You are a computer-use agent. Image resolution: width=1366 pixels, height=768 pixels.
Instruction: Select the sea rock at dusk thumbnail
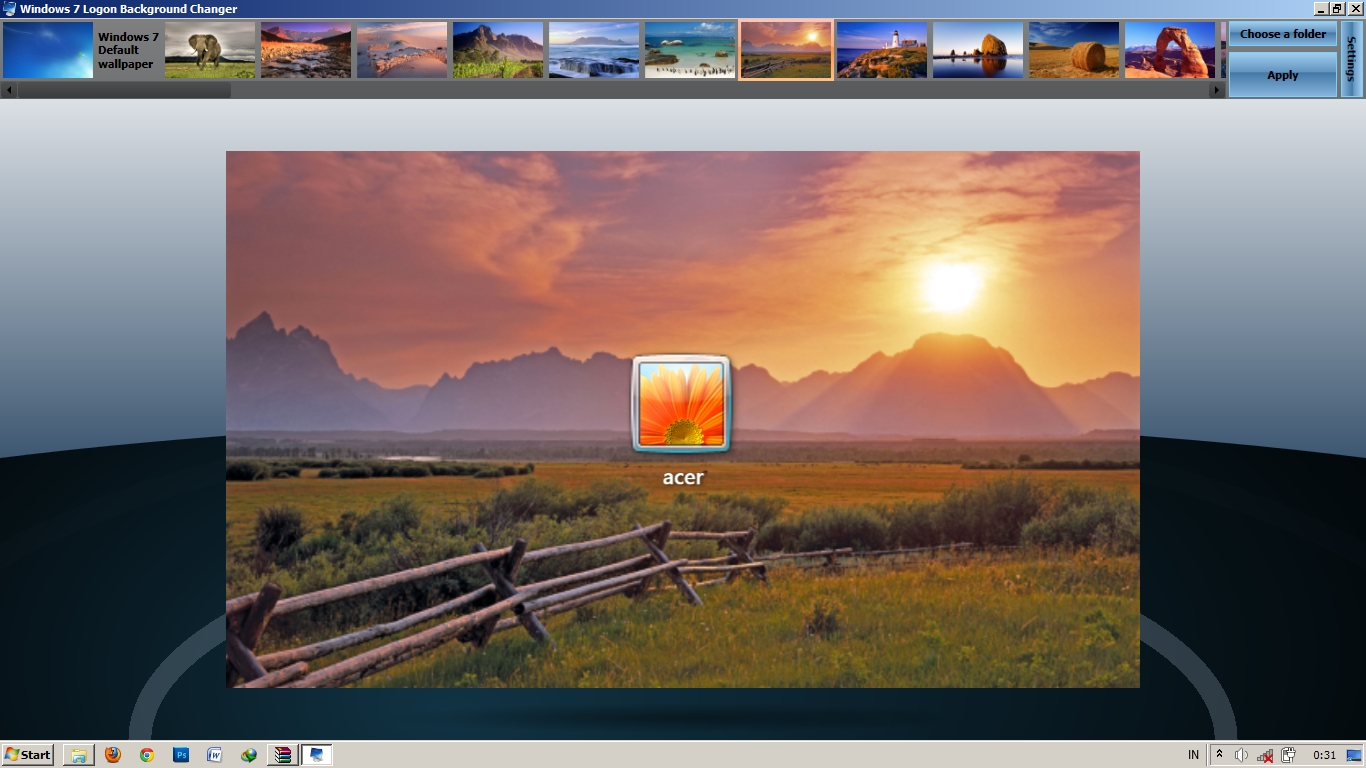(x=978, y=50)
